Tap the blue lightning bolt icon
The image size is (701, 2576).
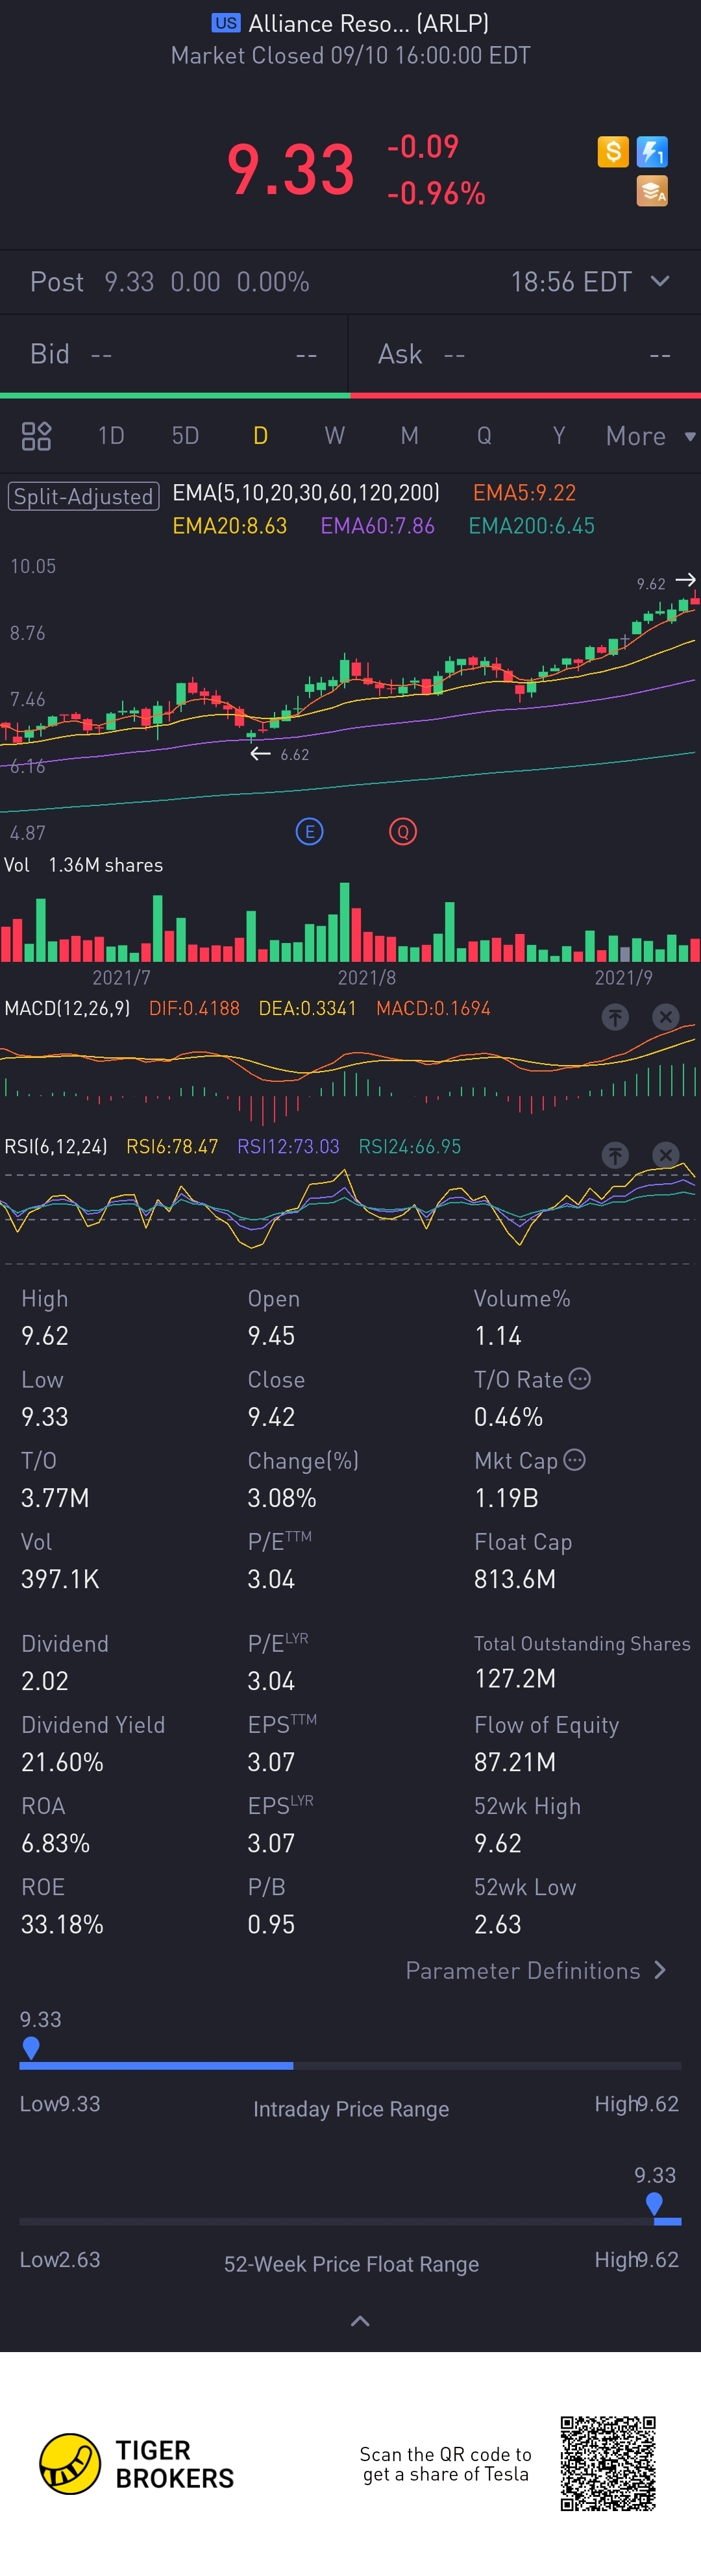[652, 152]
